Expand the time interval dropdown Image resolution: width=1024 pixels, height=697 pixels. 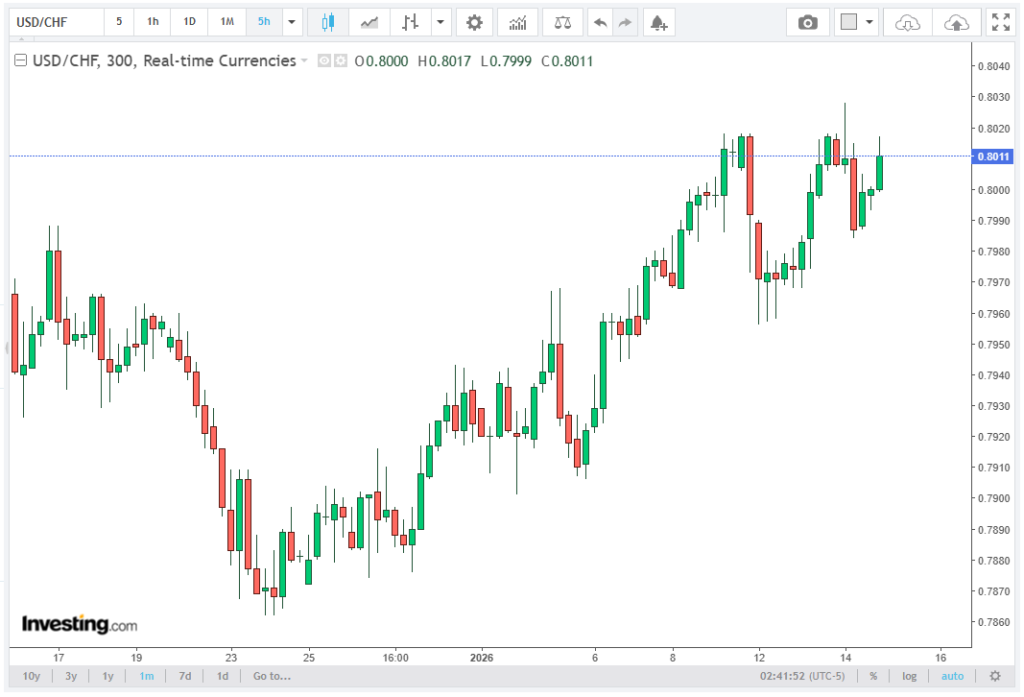291,22
